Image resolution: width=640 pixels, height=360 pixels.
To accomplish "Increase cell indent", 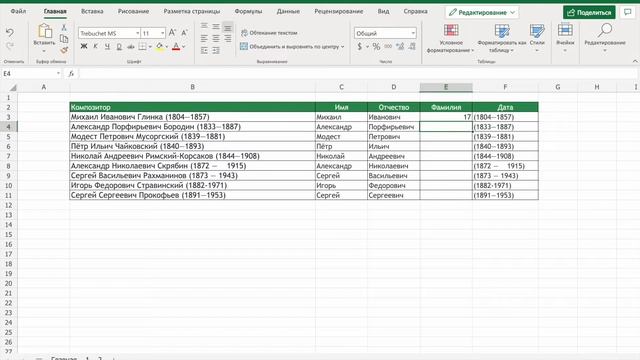I will click(216, 51).
